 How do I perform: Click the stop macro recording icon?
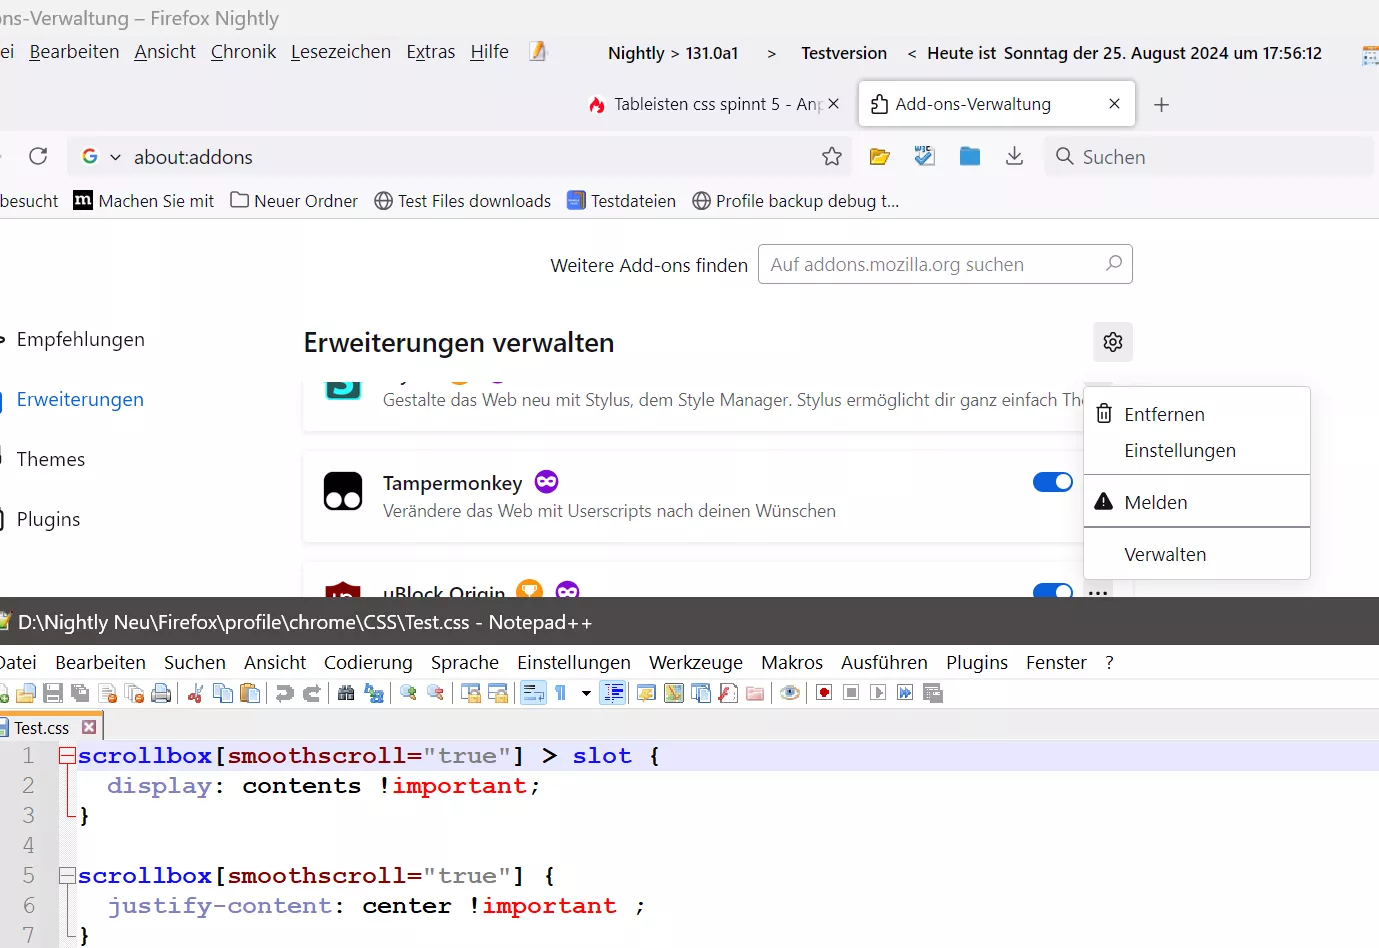(x=851, y=693)
